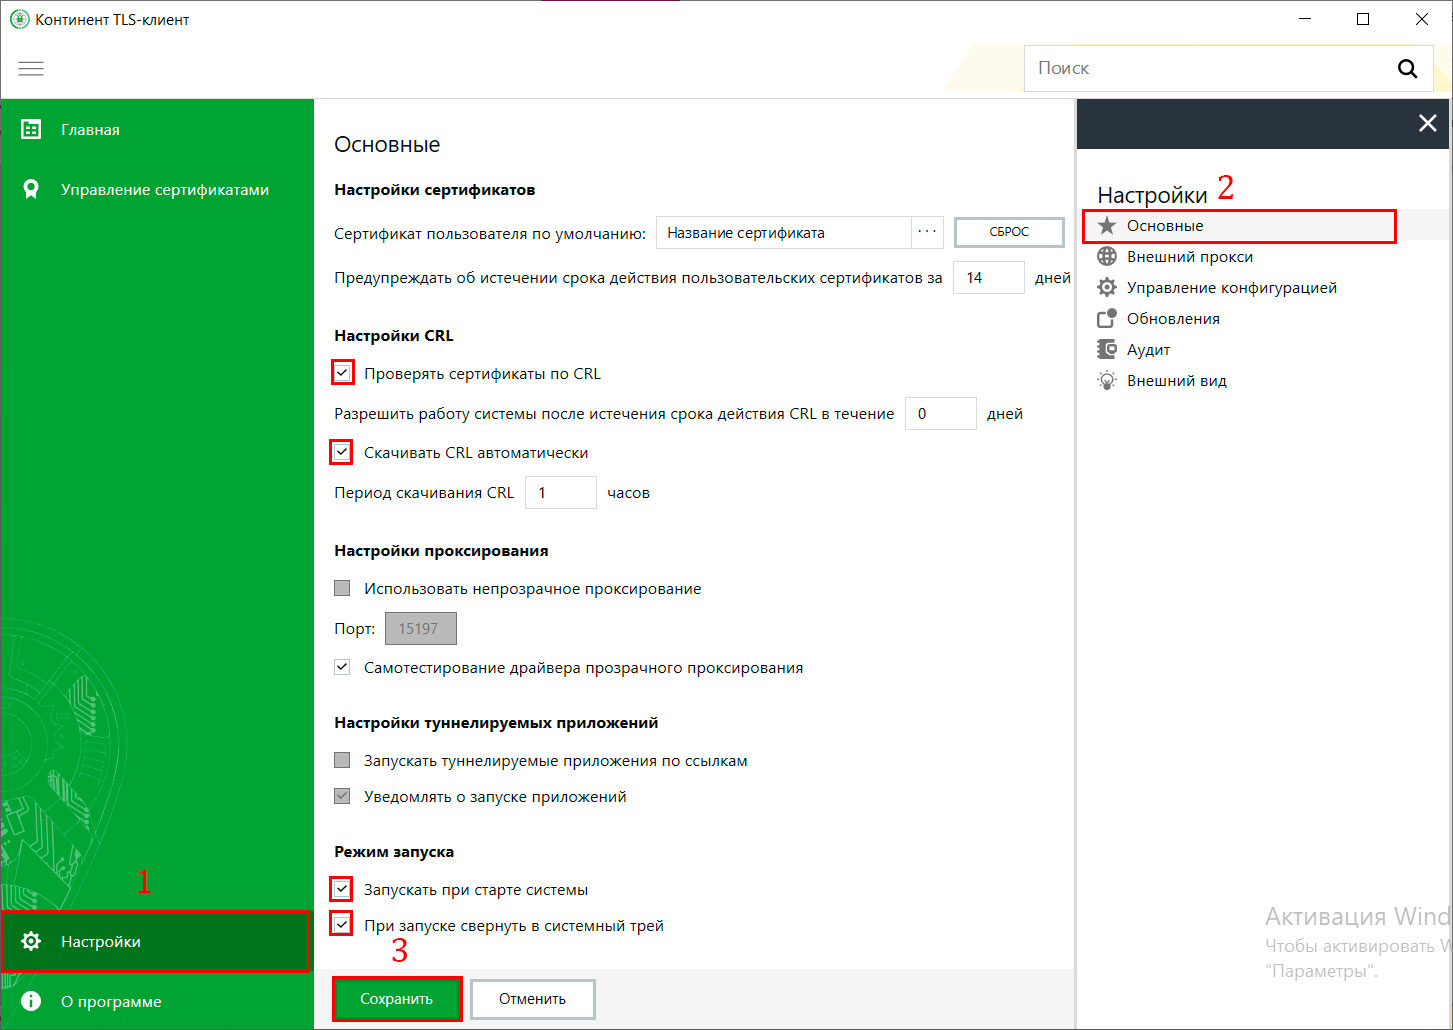This screenshot has width=1453, height=1030.
Task: Open Управление конфигурацией settings section
Action: (x=1263, y=288)
